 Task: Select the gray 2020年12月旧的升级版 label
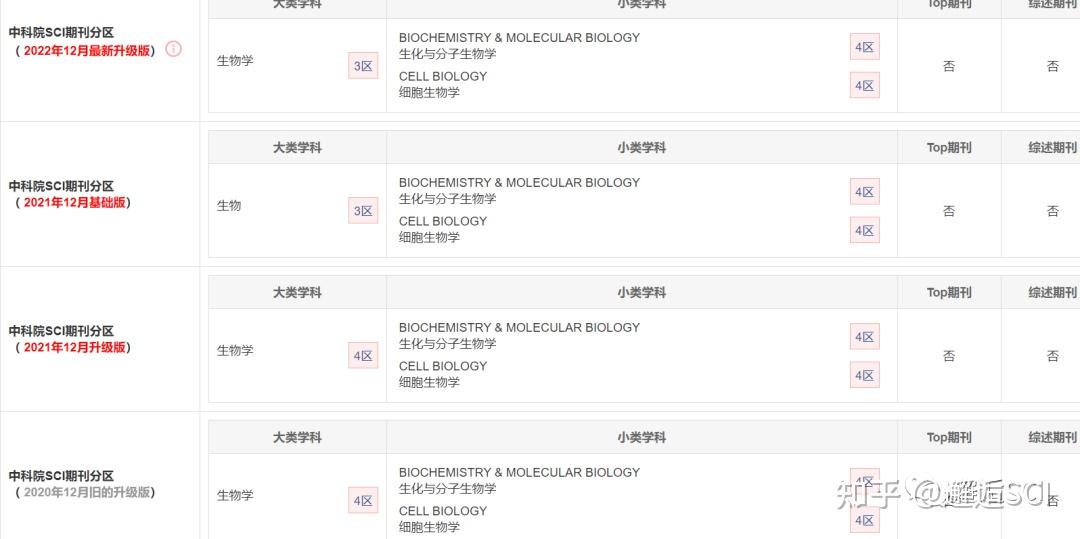click(87, 492)
